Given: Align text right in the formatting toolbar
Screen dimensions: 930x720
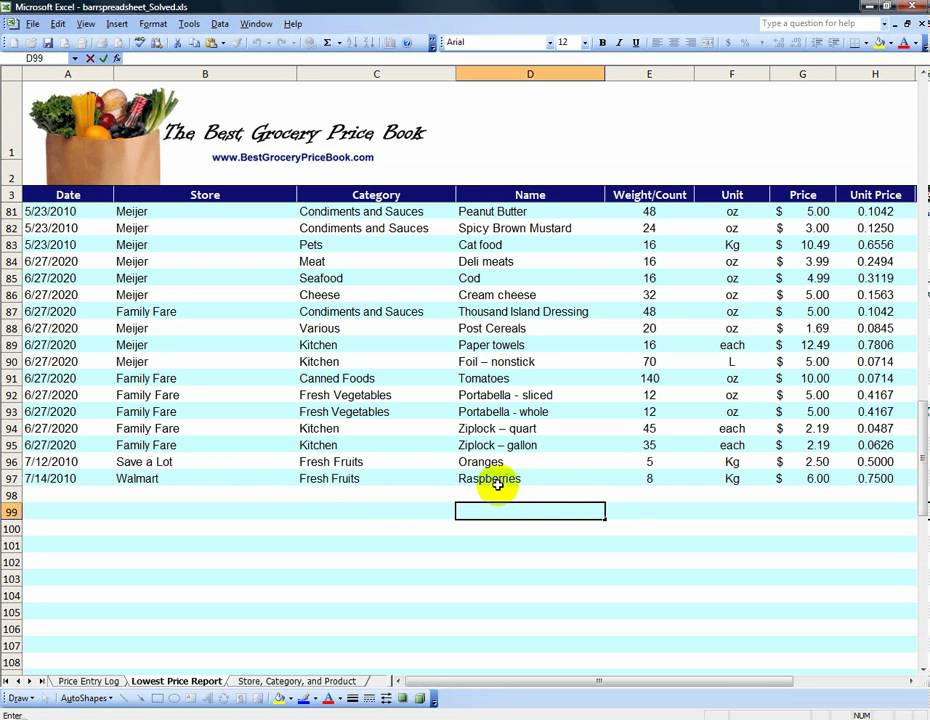Looking at the screenshot, I should (x=690, y=43).
